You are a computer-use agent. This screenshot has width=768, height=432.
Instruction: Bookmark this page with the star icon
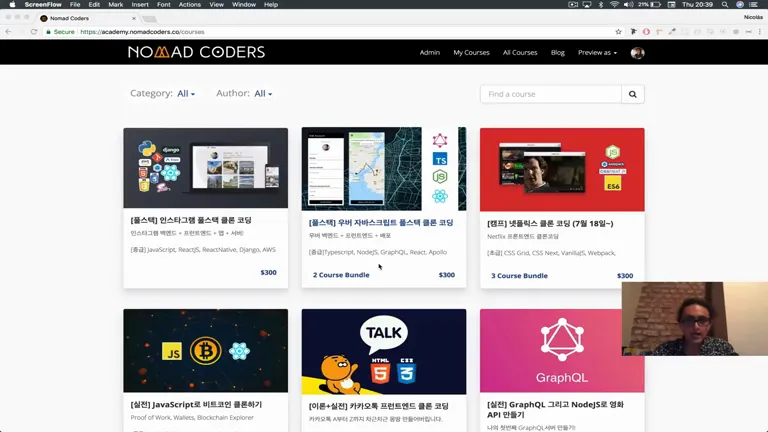[618, 32]
